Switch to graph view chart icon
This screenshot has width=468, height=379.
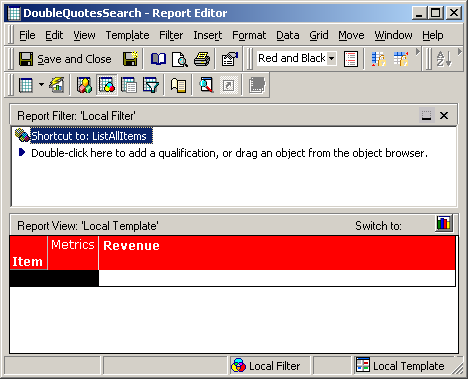(x=444, y=223)
